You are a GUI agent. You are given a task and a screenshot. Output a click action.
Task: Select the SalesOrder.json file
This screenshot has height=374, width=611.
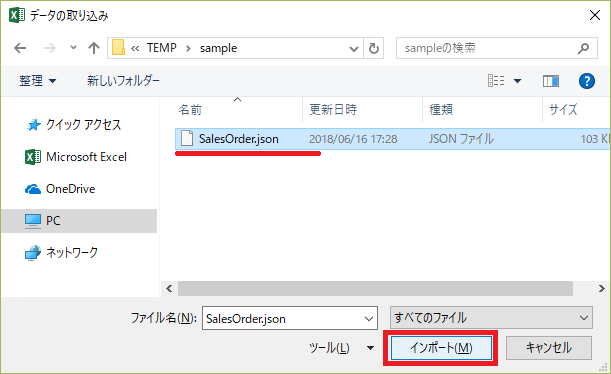click(393, 139)
